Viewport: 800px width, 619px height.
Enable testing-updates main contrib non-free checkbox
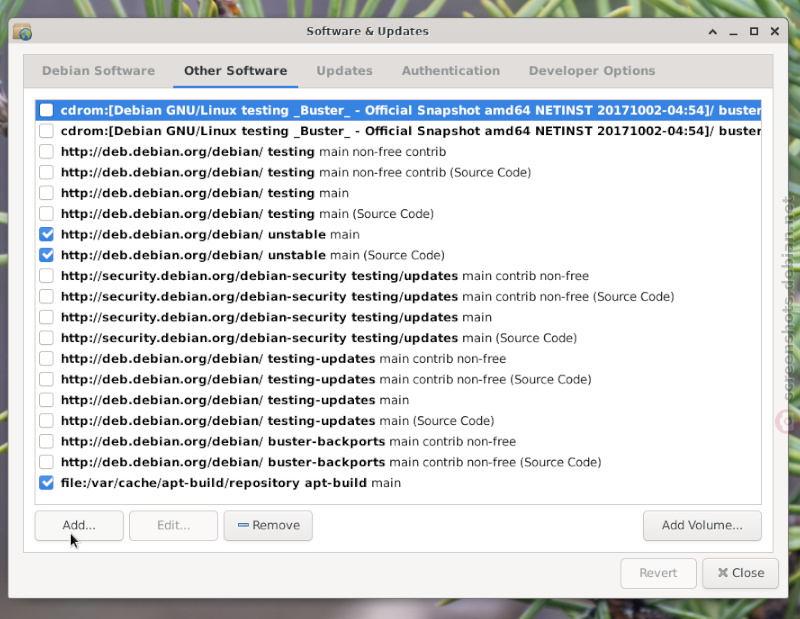tap(46, 359)
